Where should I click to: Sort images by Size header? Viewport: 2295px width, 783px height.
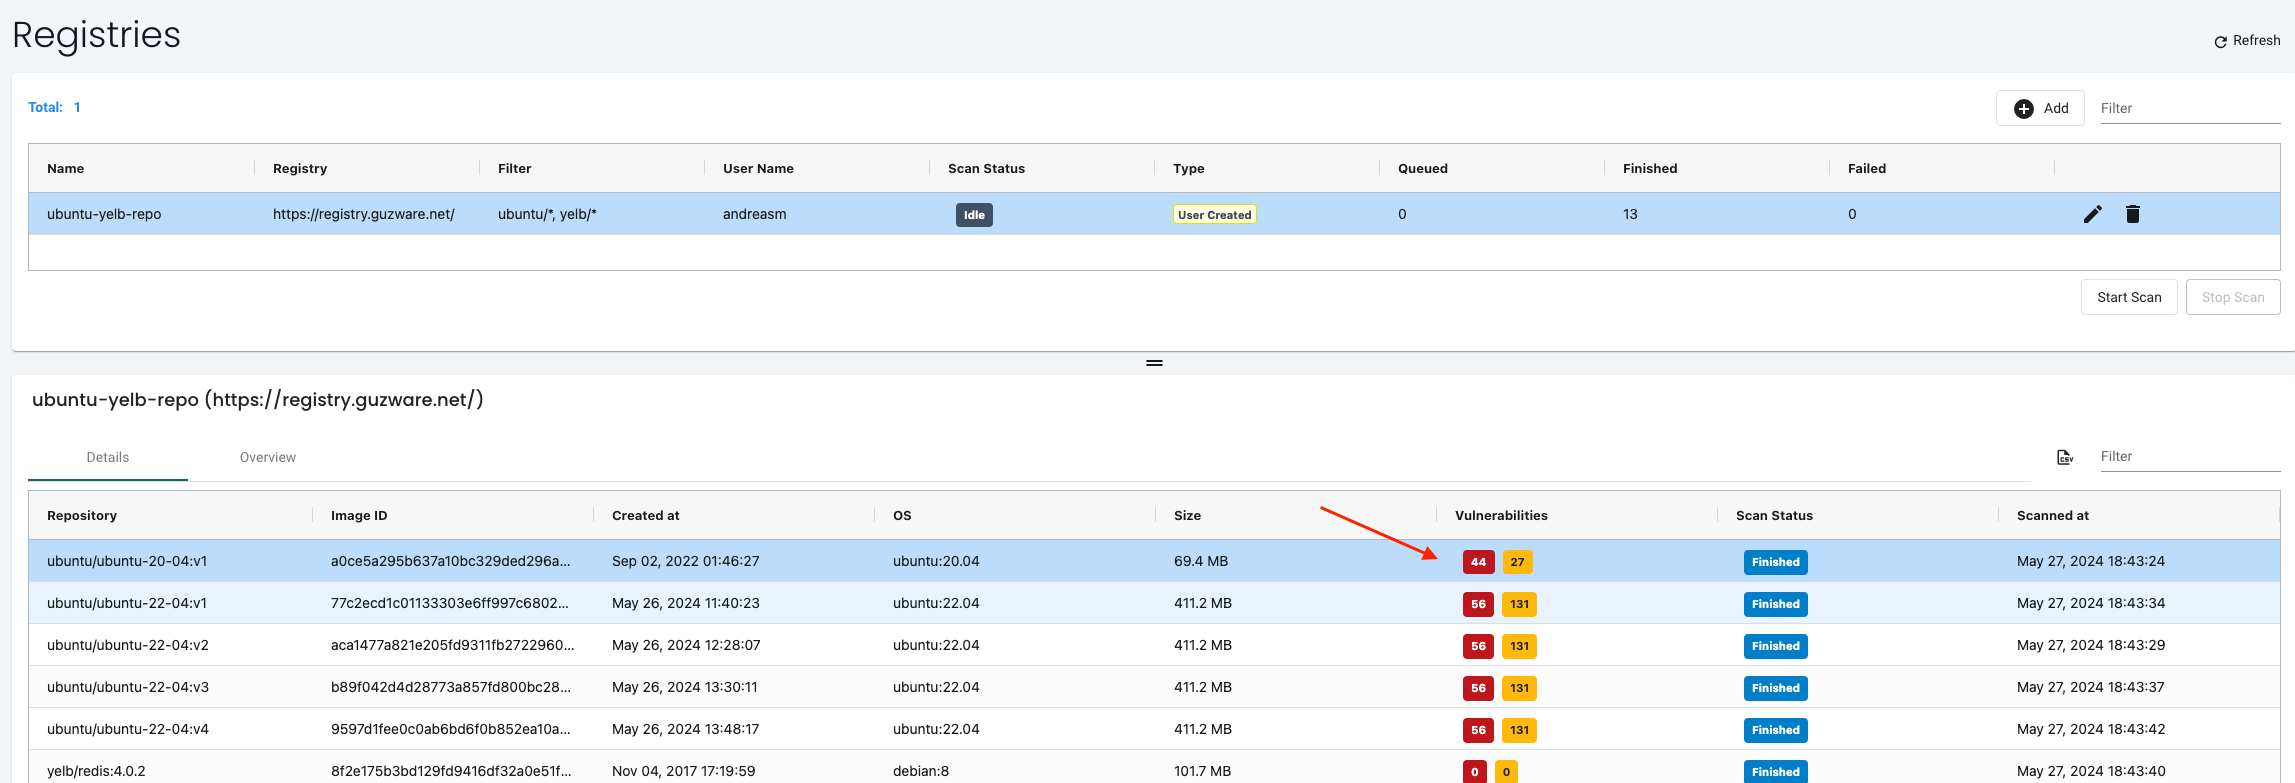(1187, 515)
